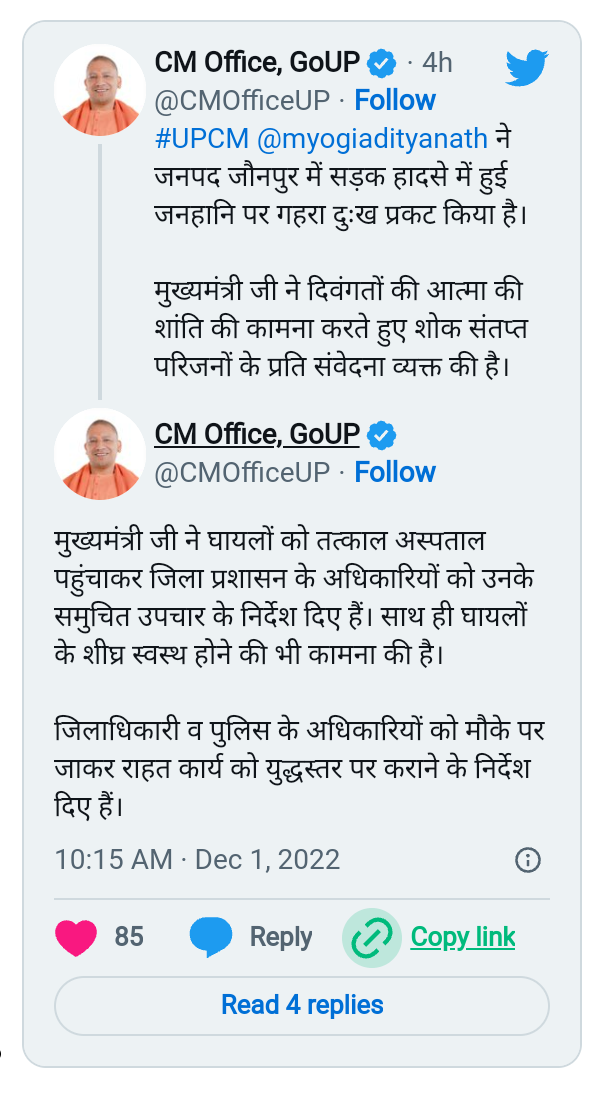
Task: Click the verified badge on the second tweet
Action: [382, 436]
